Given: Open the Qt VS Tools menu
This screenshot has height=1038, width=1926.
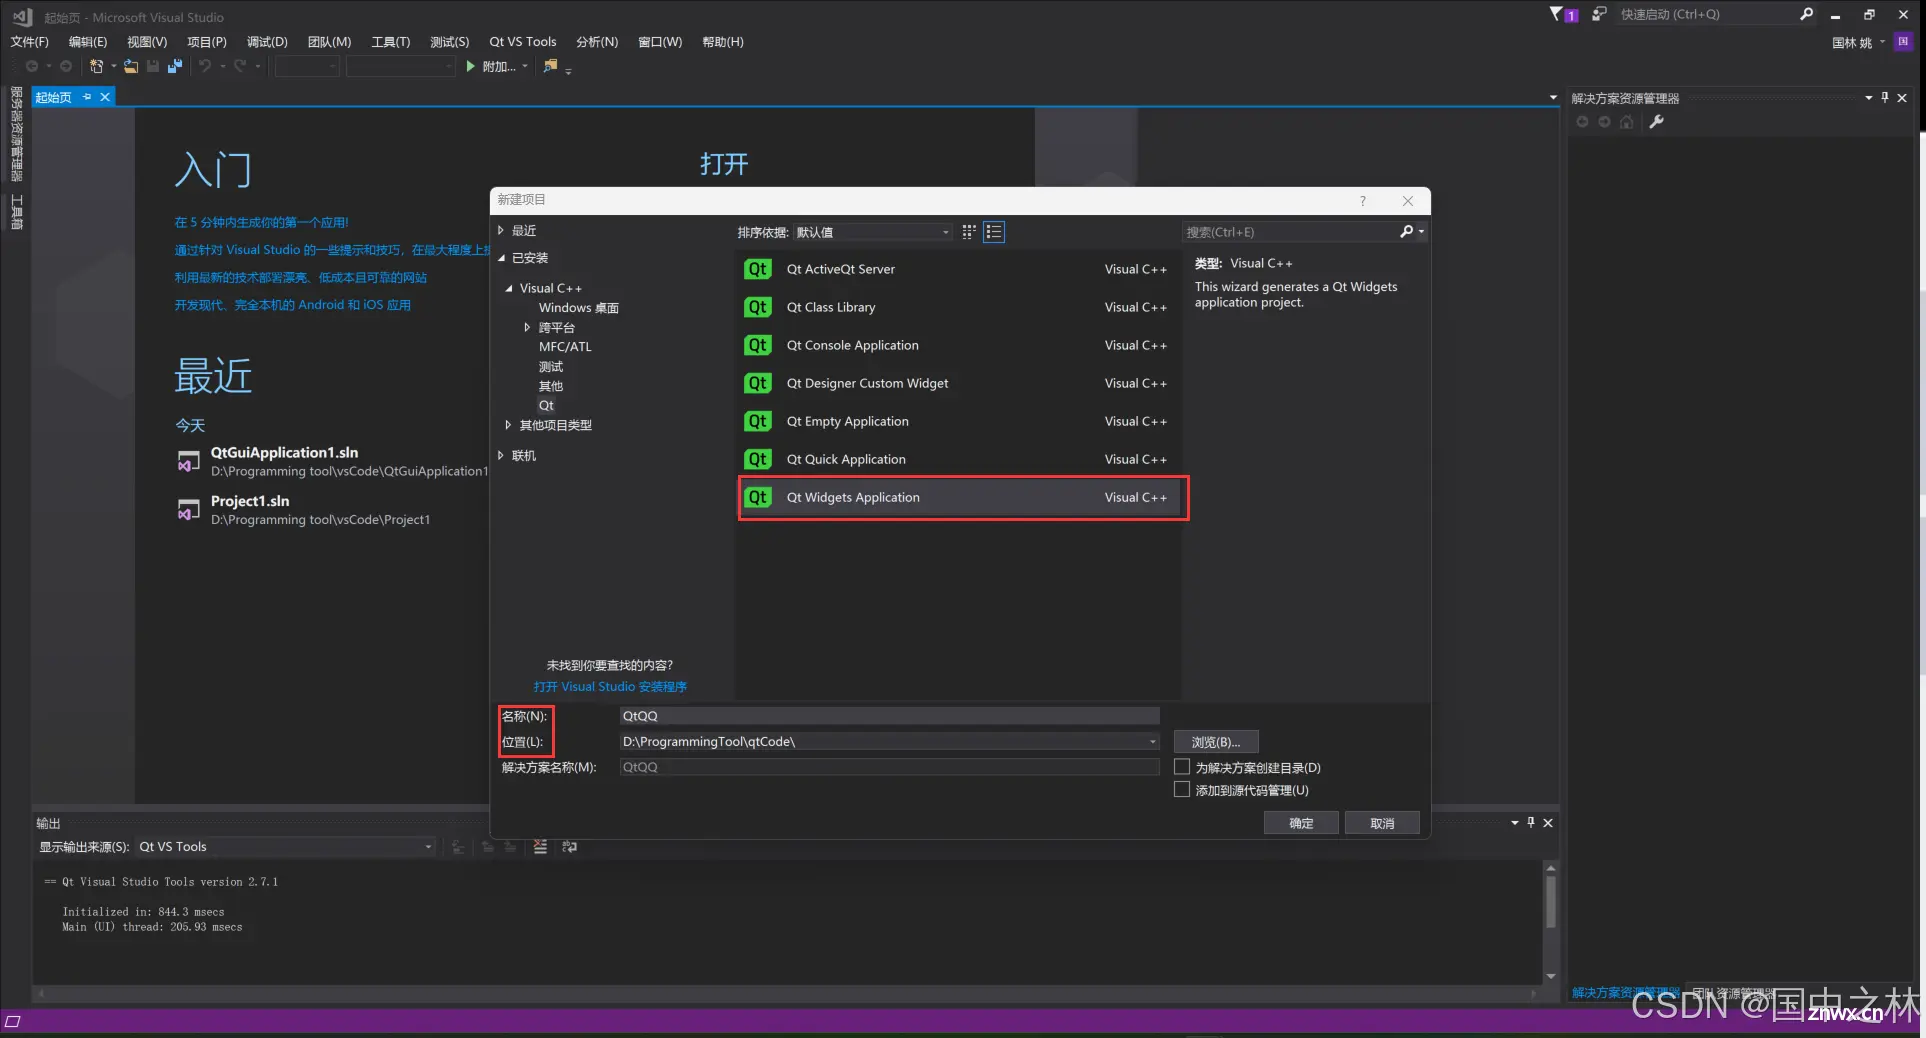Looking at the screenshot, I should coord(522,42).
